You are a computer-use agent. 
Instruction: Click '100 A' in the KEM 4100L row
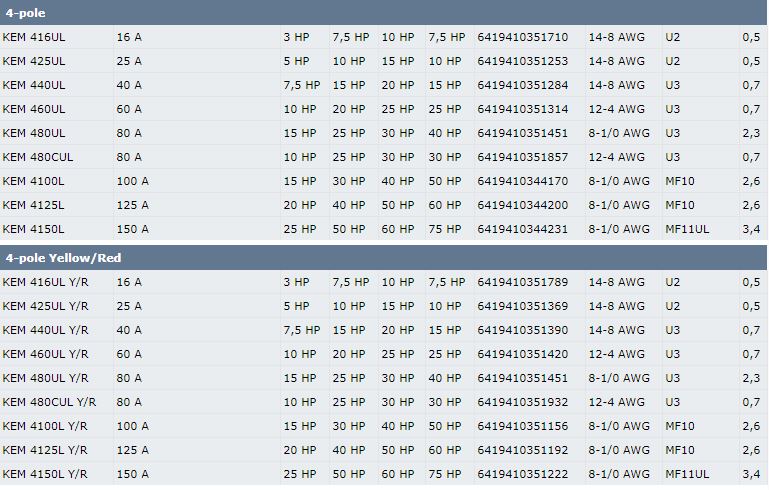[132, 181]
